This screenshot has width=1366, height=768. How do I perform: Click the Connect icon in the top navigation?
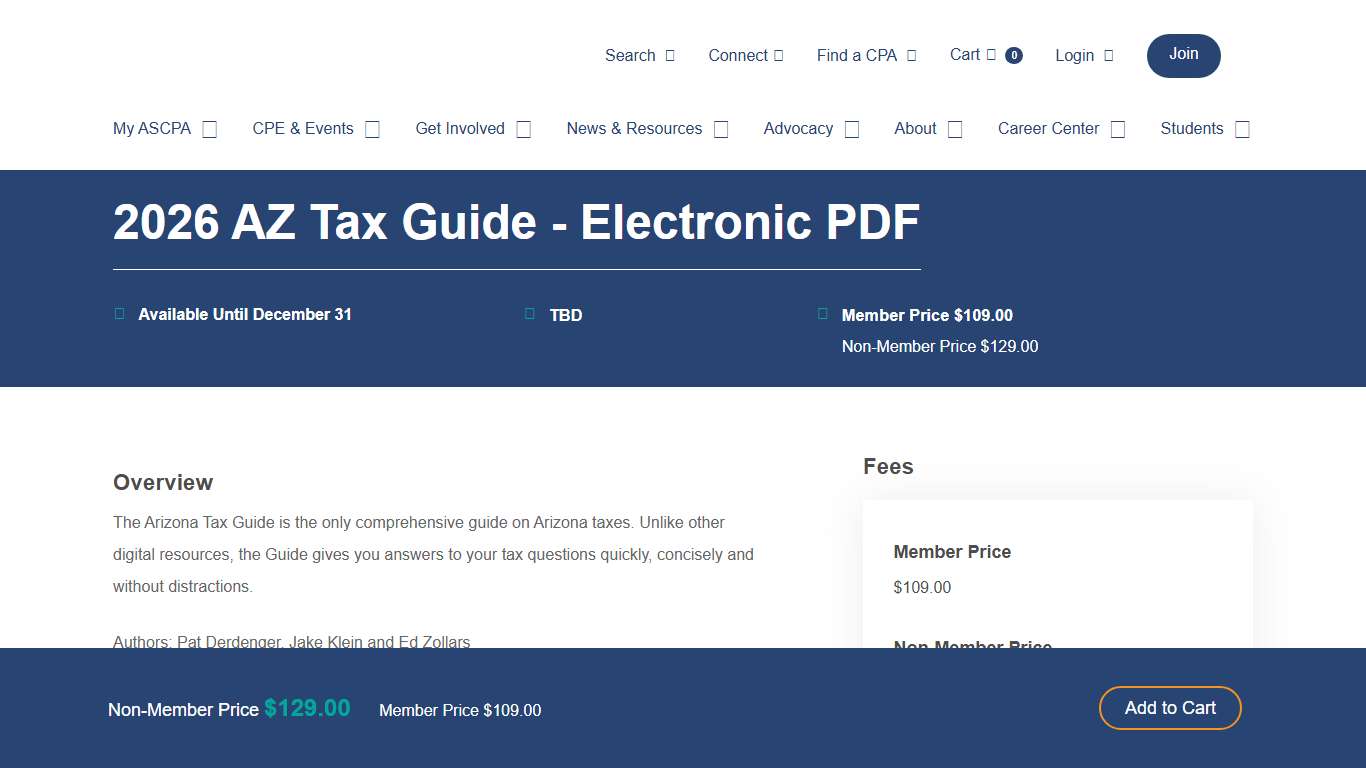778,55
